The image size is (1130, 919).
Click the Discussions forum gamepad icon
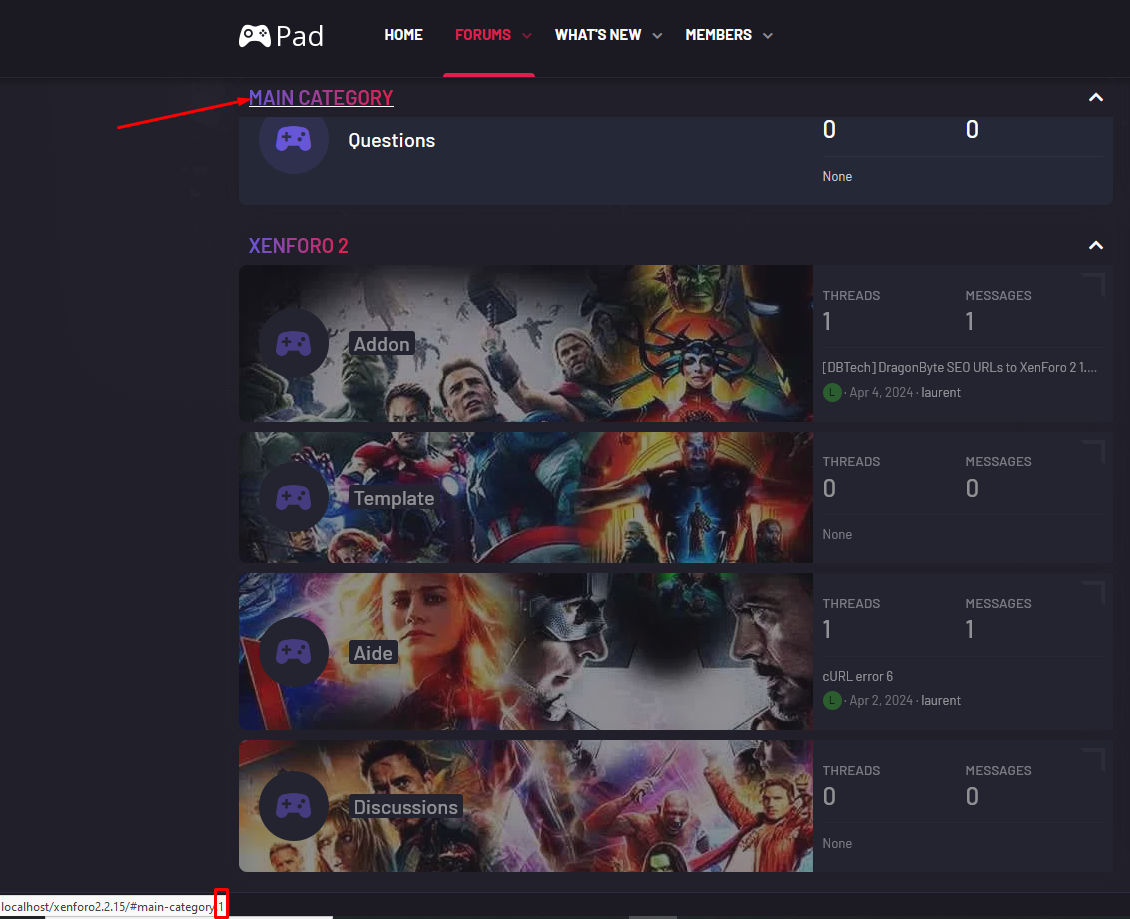[x=293, y=806]
